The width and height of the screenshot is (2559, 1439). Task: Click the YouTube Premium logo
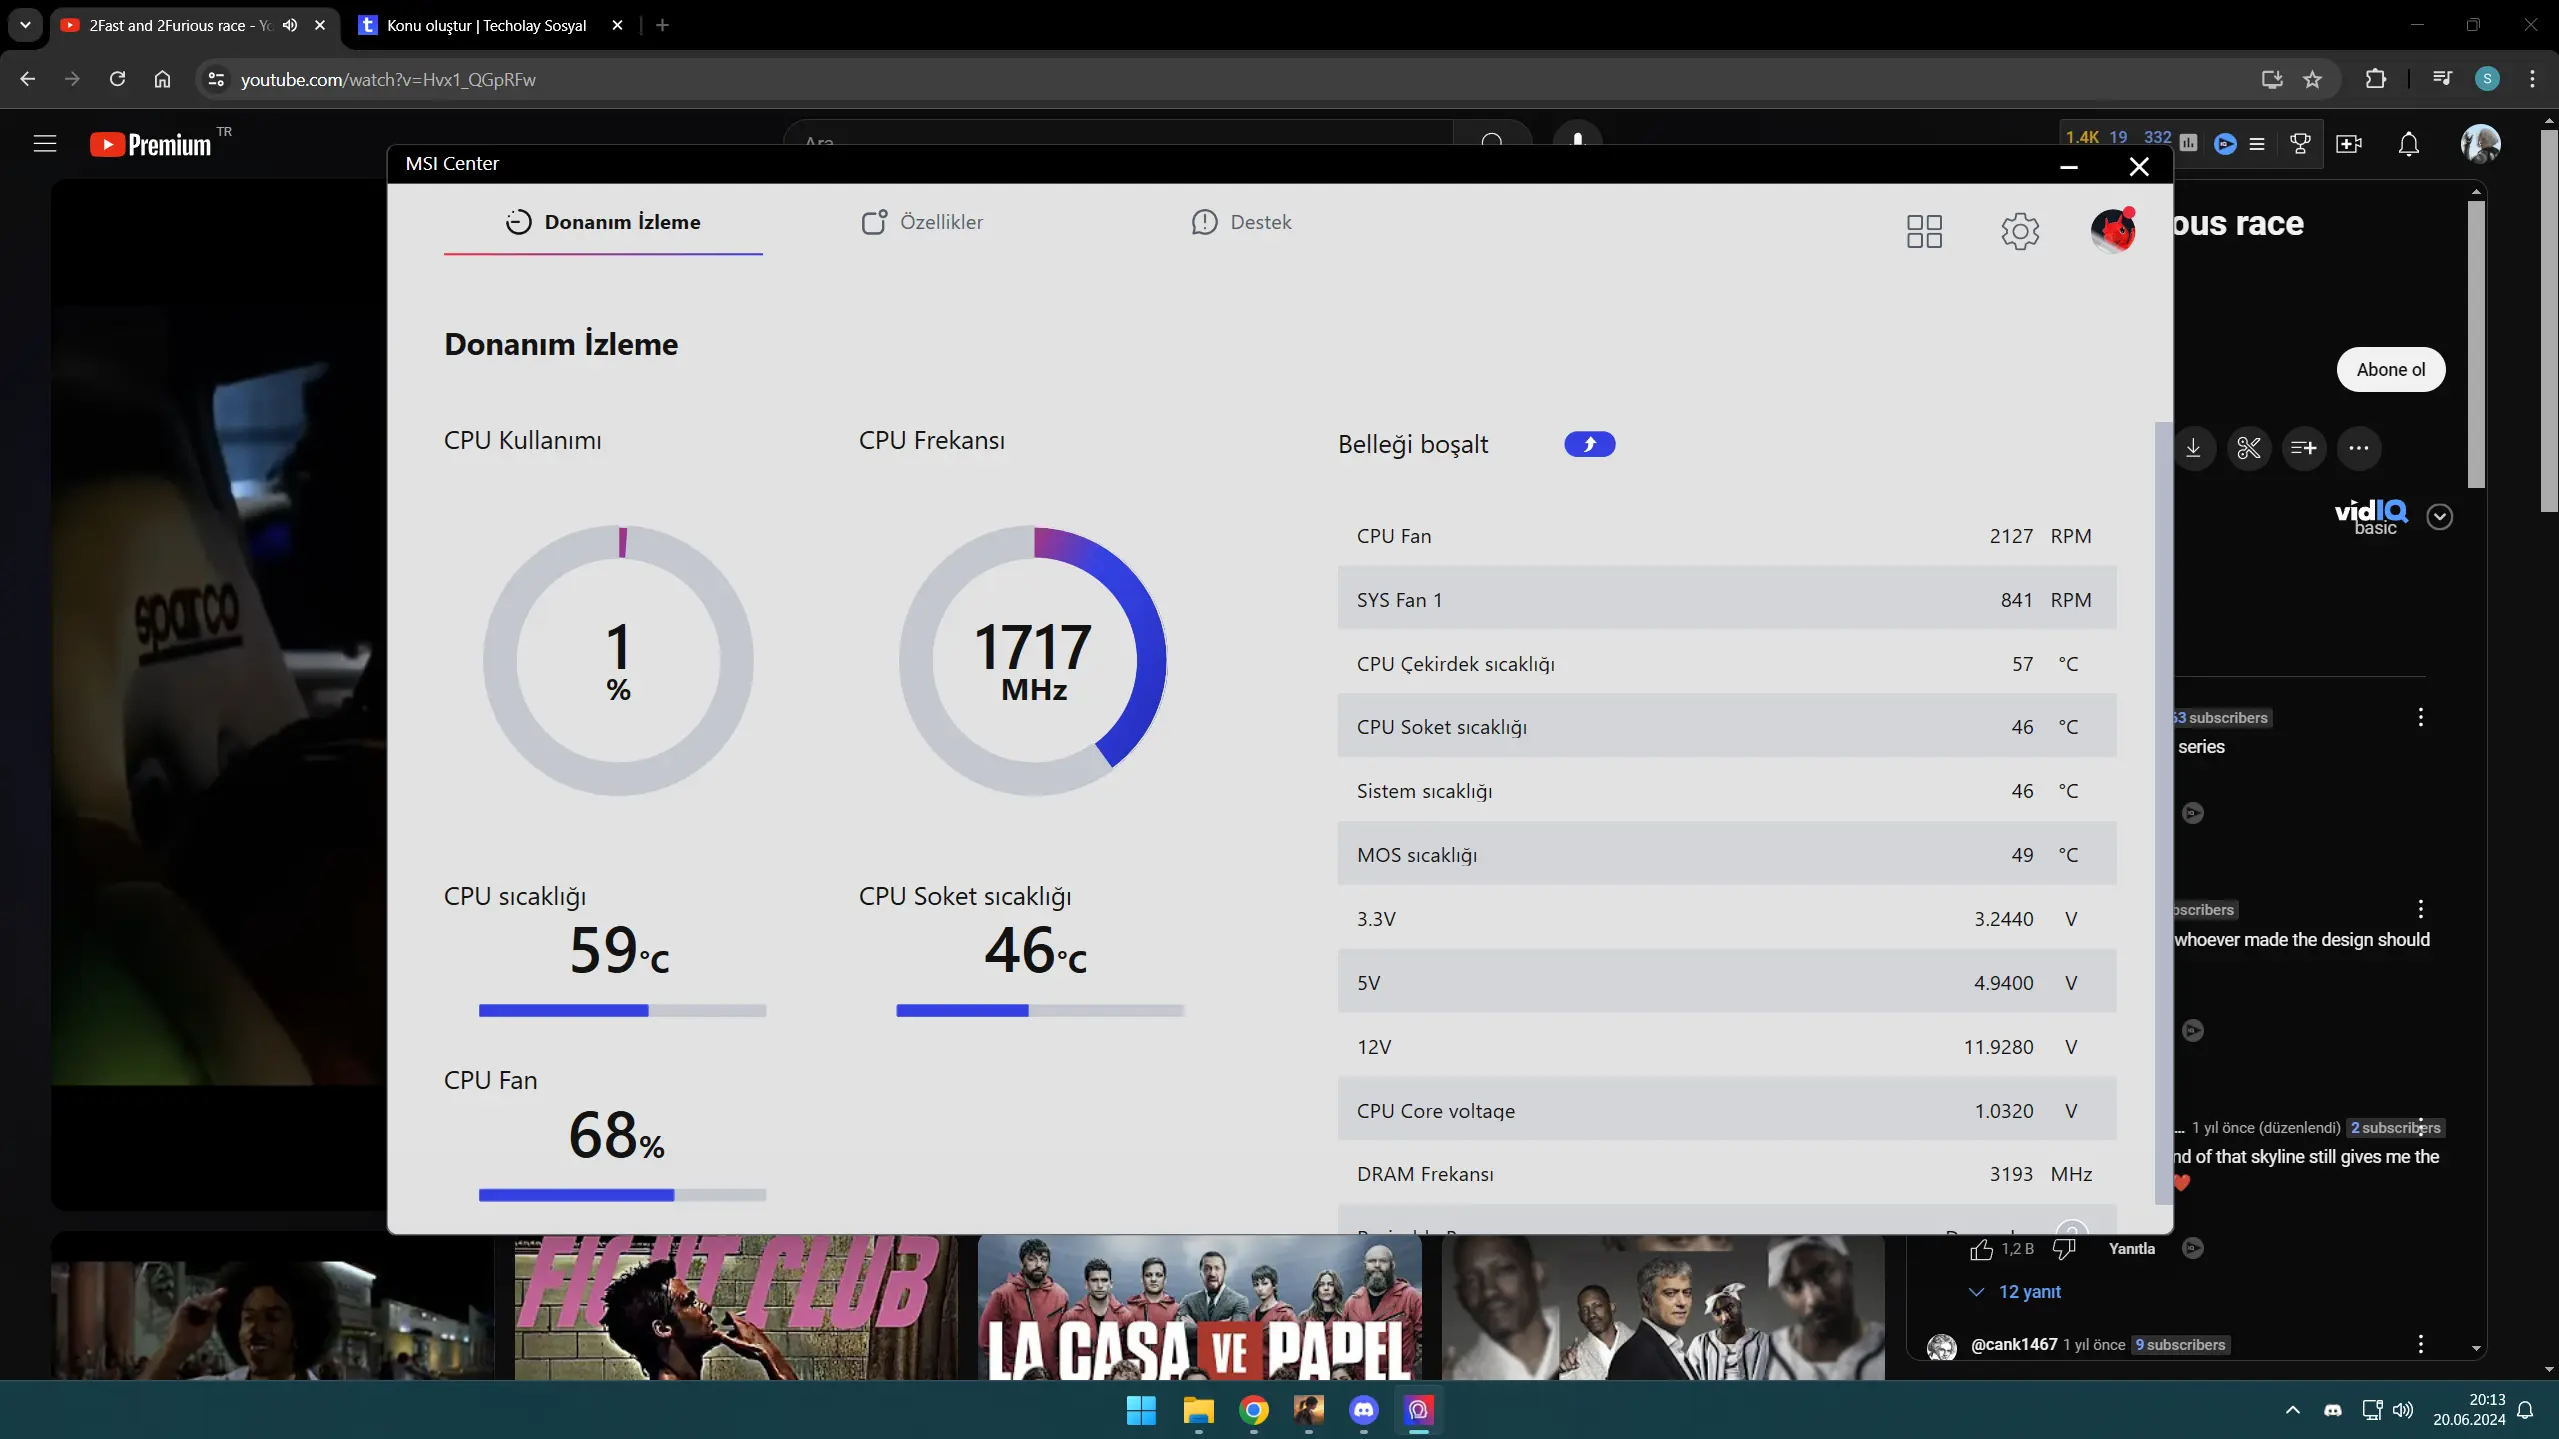click(150, 145)
